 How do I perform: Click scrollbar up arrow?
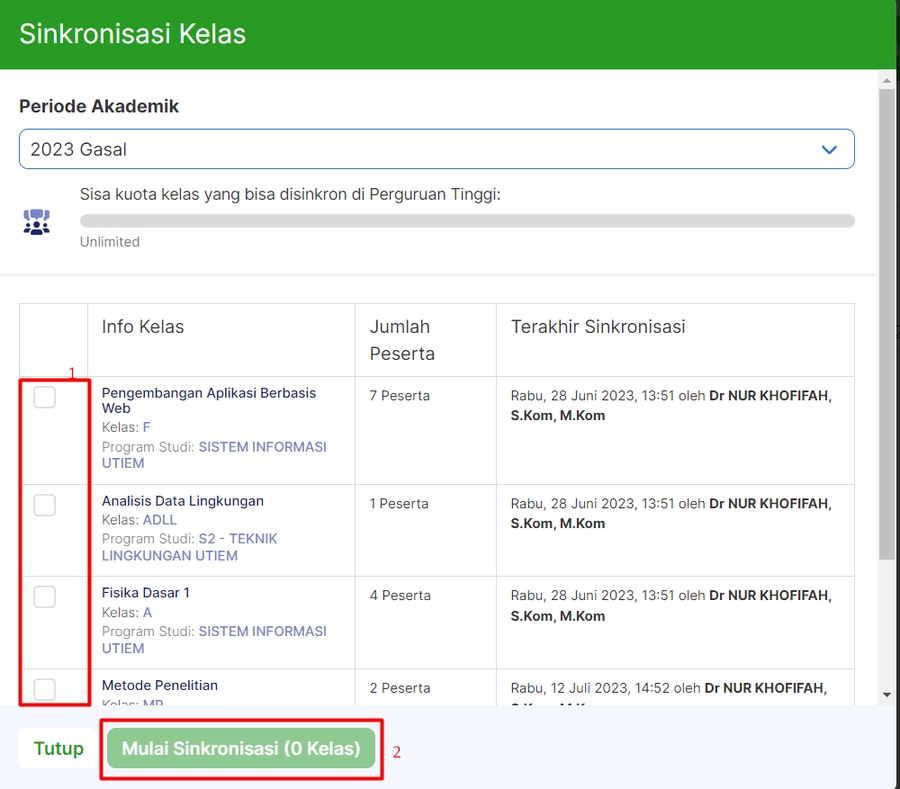886,79
